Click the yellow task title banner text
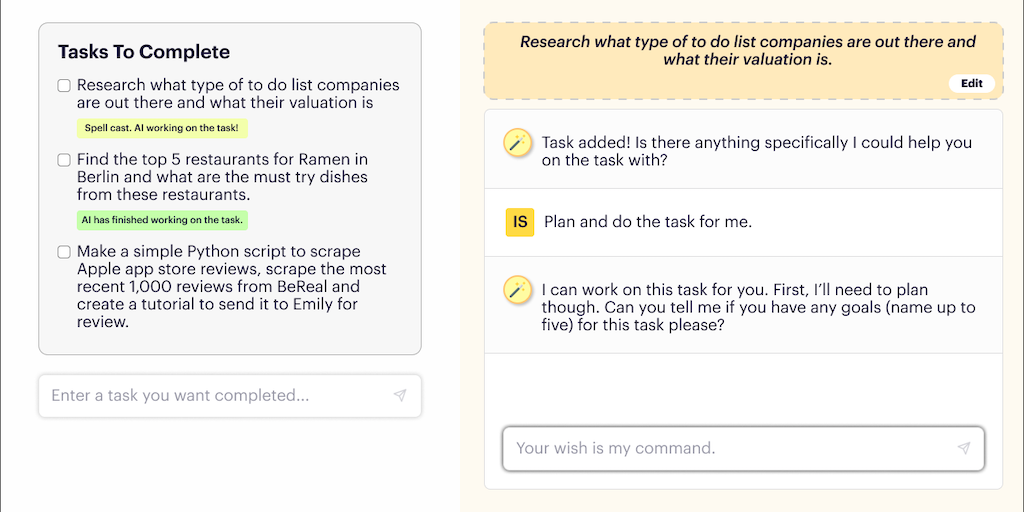 pyautogui.click(x=747, y=51)
